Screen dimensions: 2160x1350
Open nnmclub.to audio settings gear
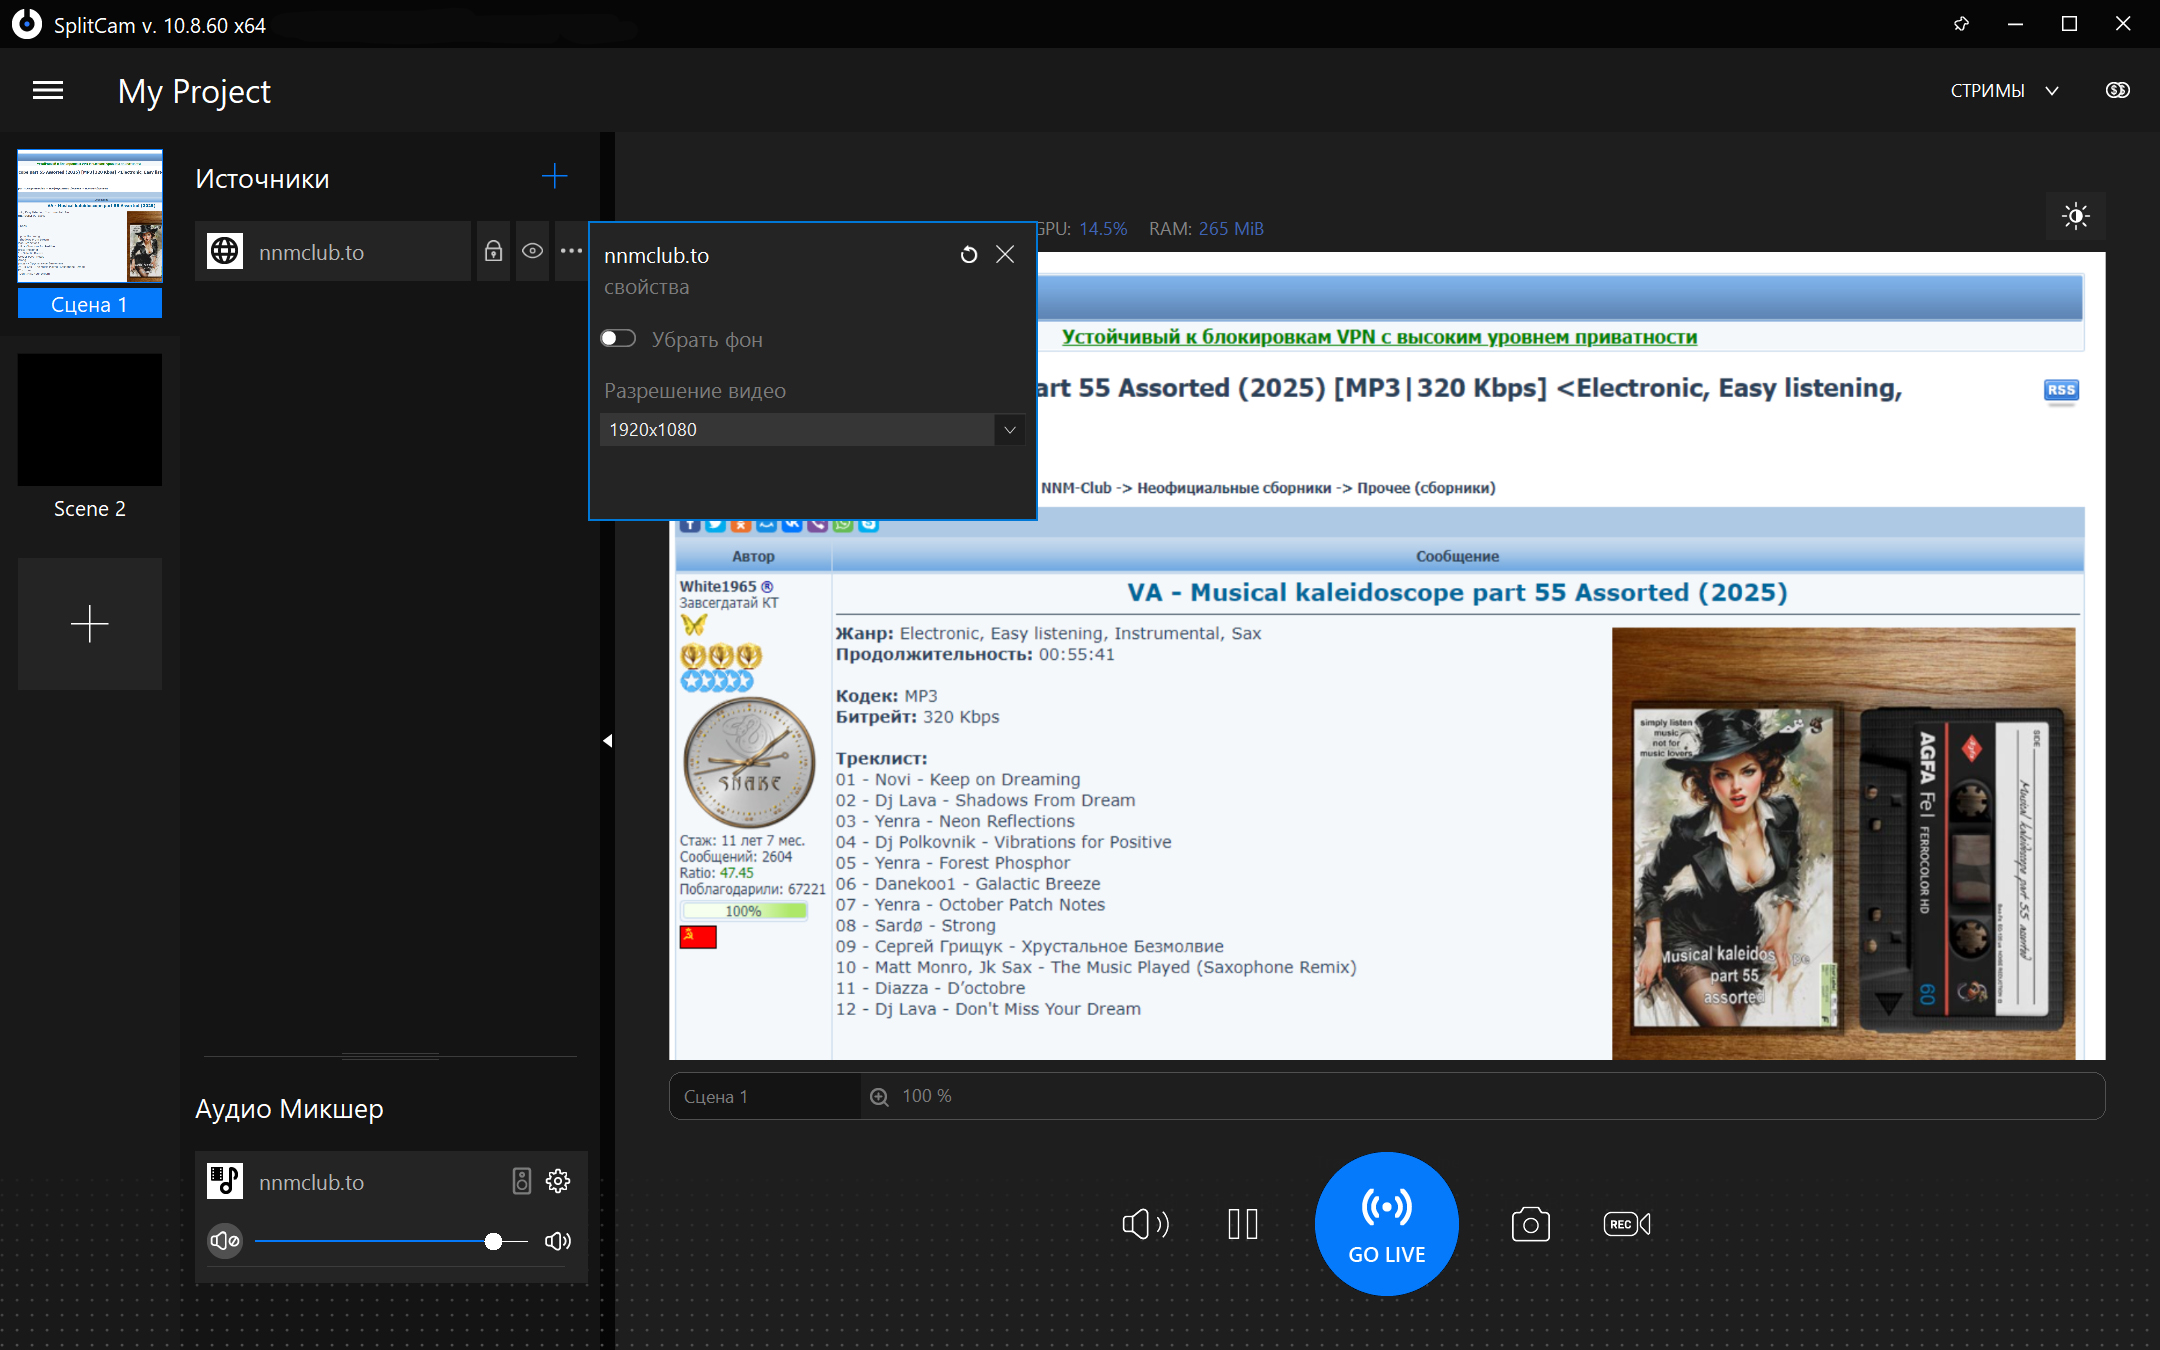coord(558,1181)
